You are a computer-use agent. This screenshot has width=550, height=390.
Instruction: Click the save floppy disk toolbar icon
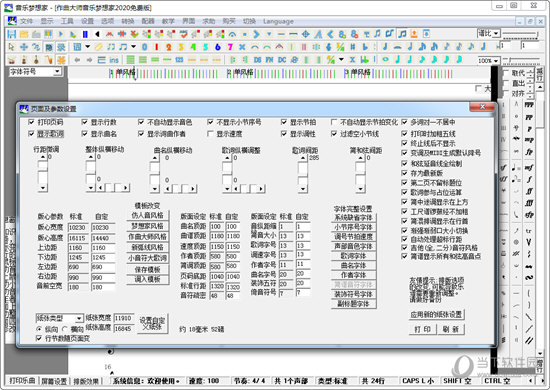tap(12, 34)
